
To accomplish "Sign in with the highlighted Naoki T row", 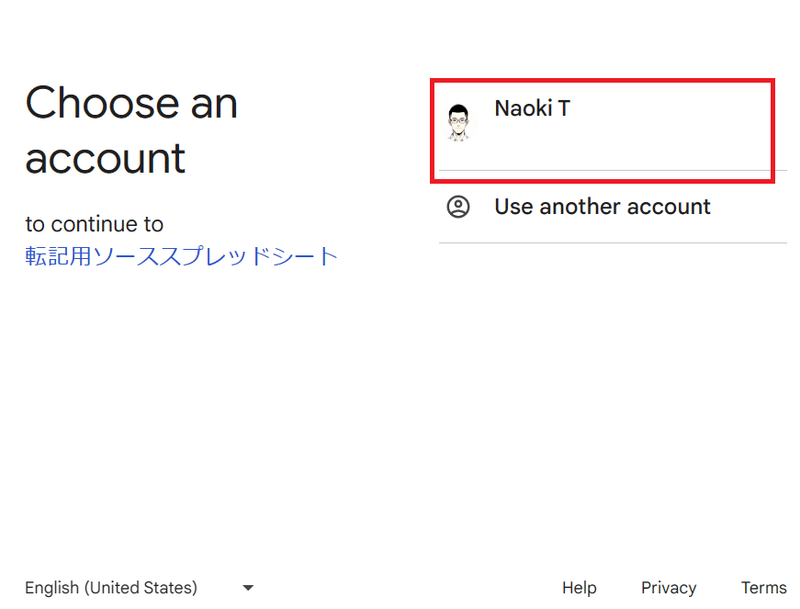I will coord(602,131).
